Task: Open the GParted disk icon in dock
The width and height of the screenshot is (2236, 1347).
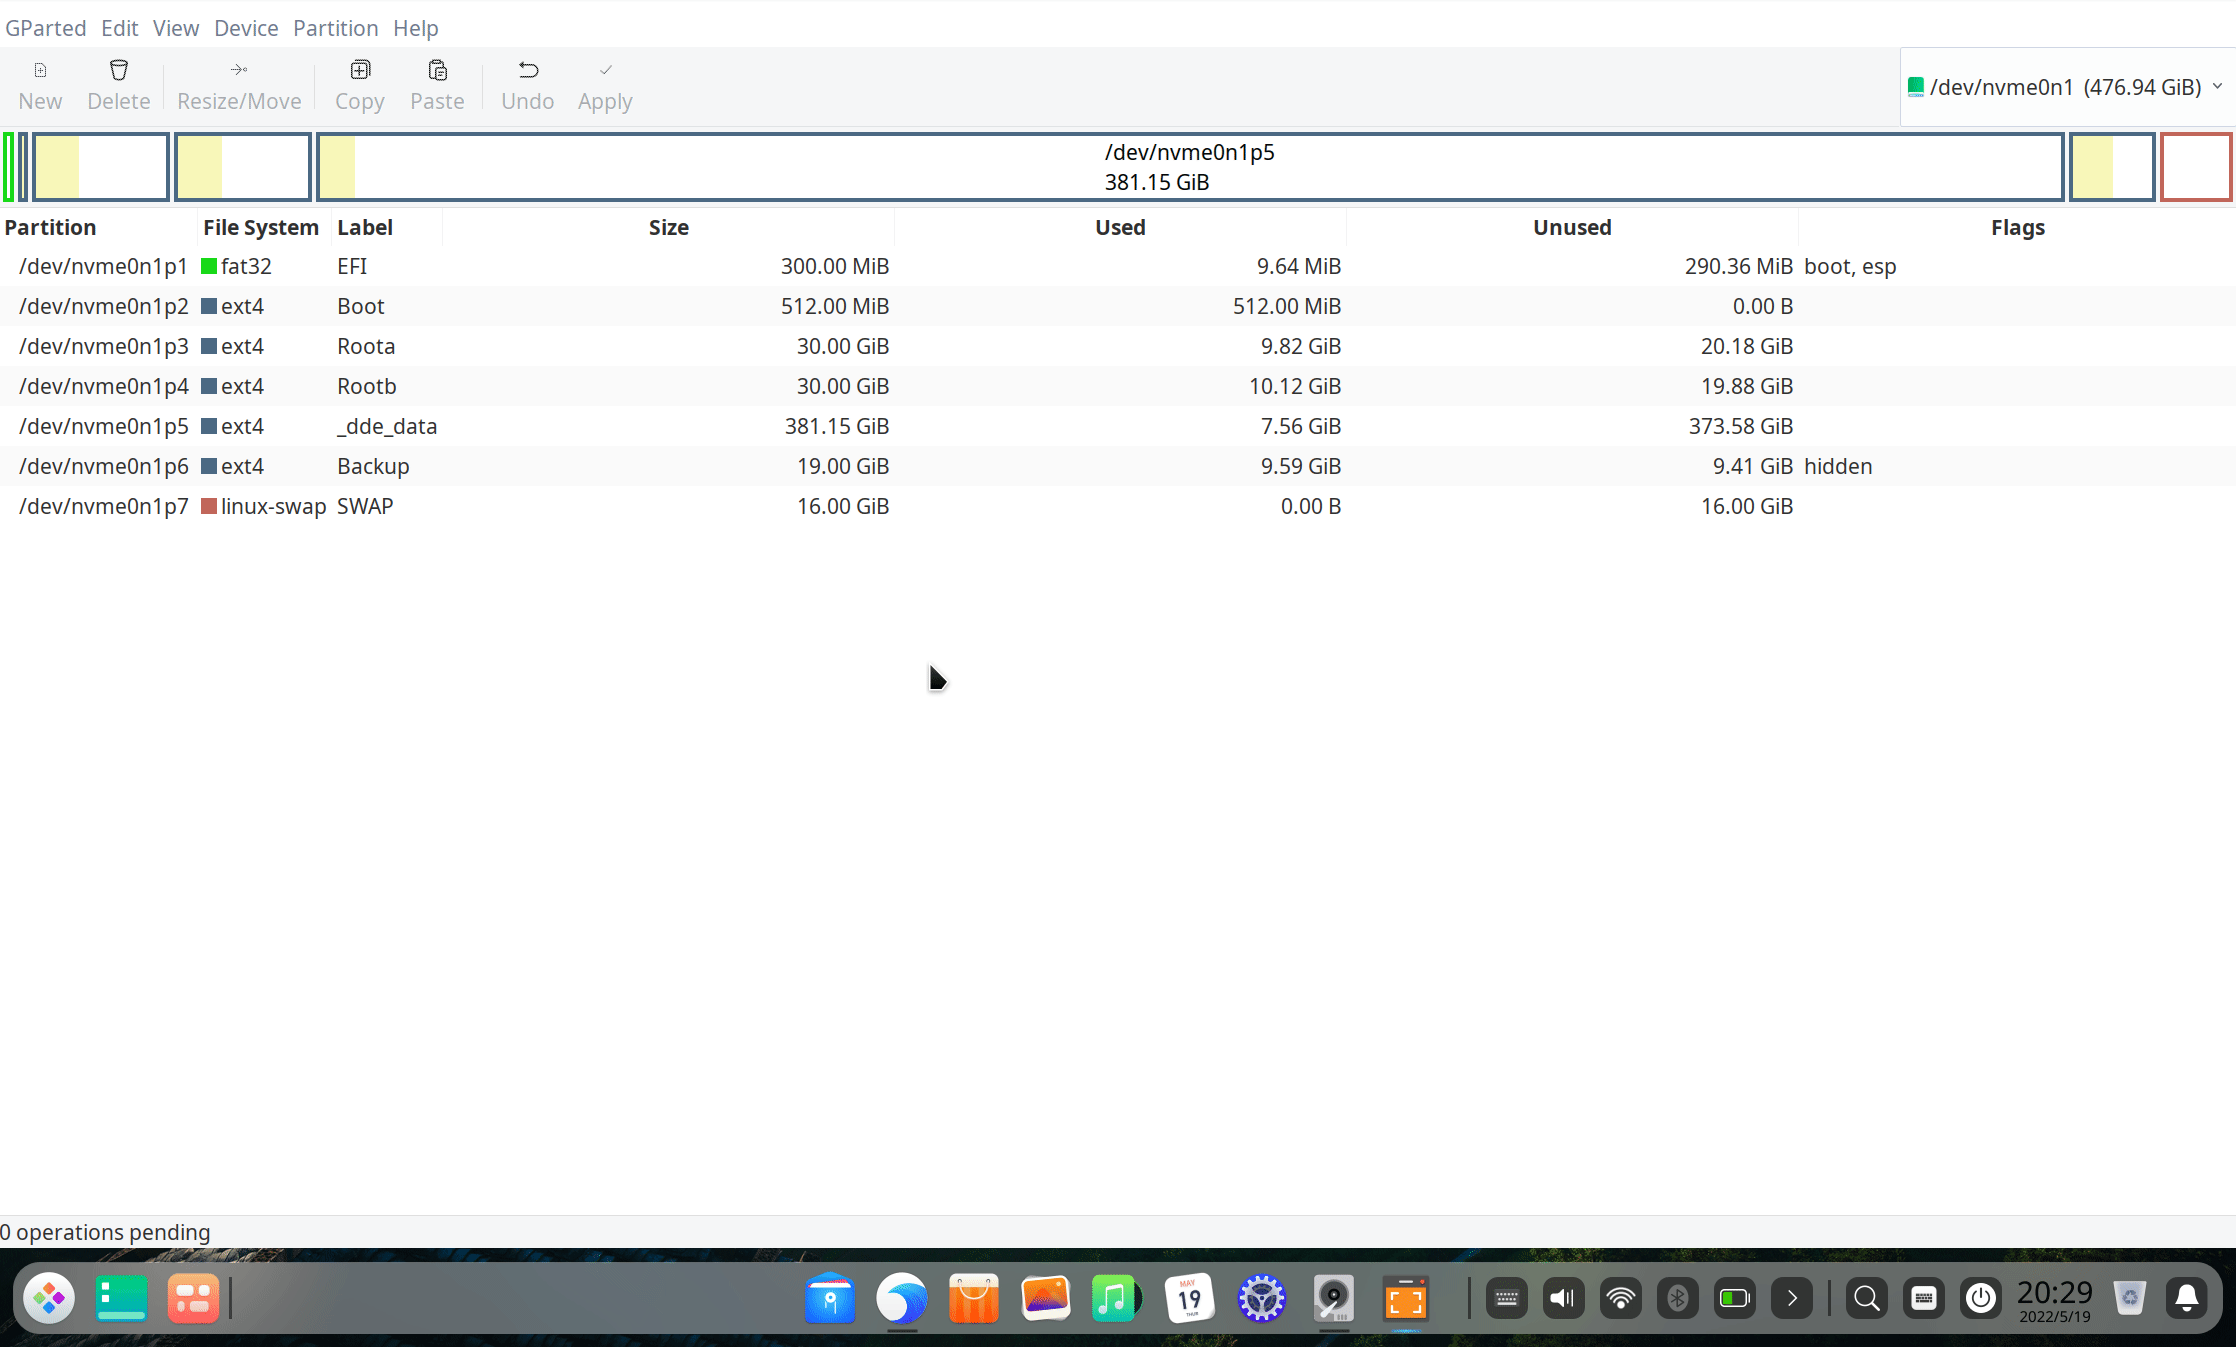Action: tap(1333, 1299)
